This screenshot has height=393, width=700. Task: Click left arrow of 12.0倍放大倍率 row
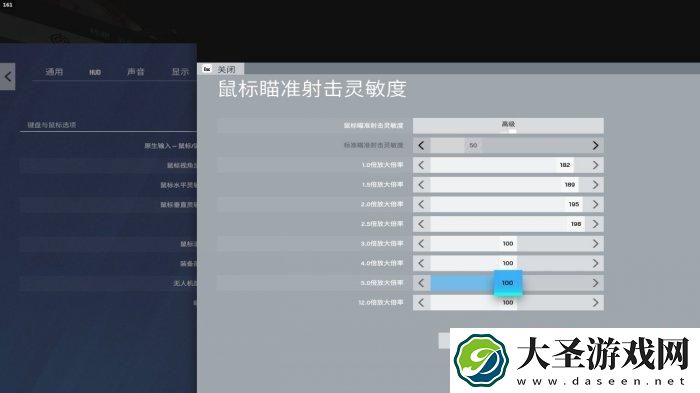(x=421, y=302)
